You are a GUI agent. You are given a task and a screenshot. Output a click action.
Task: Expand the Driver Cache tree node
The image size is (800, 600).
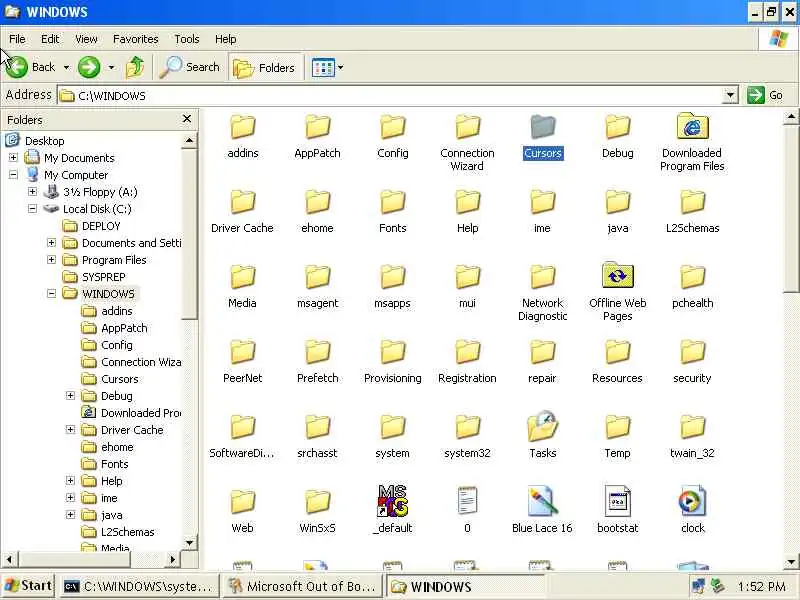coord(70,430)
